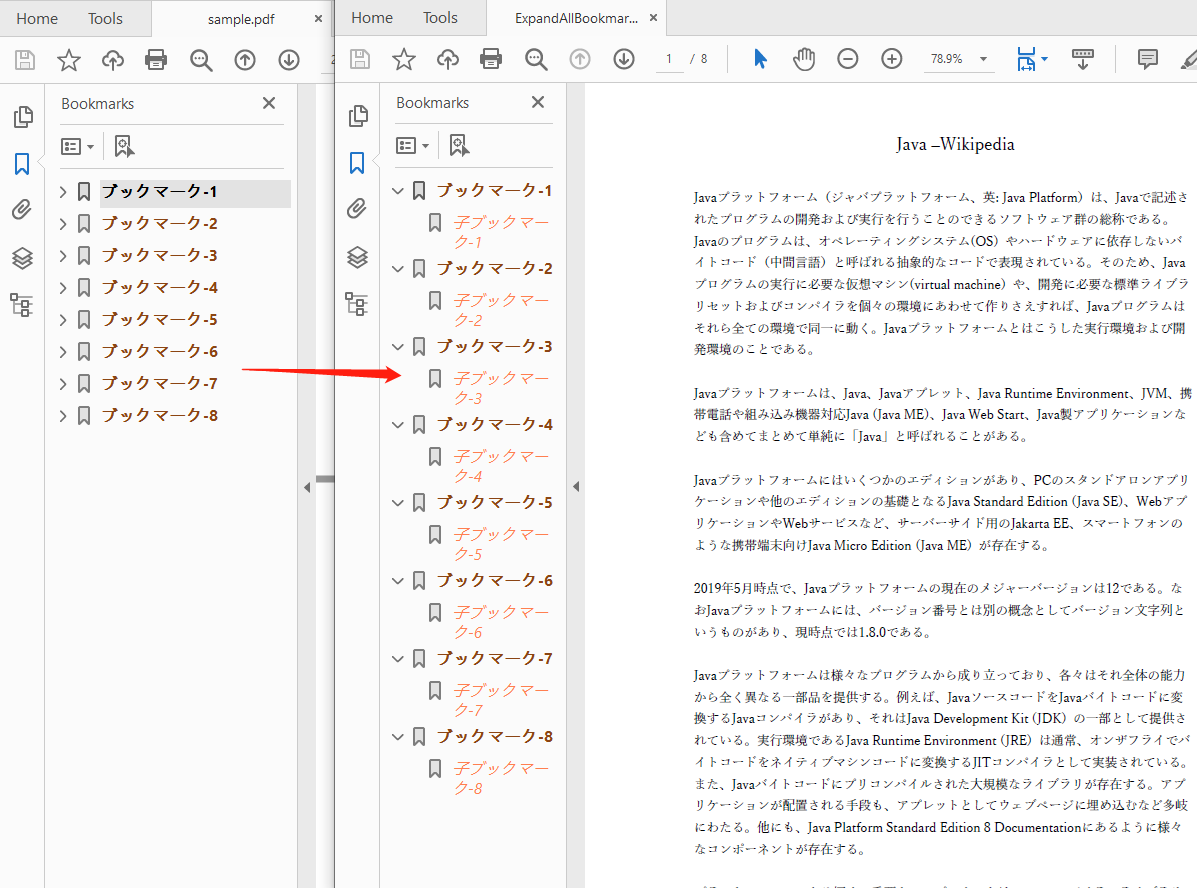Open Tools tab in ExpandAllBookmarks window
Image resolution: width=1197 pixels, height=888 pixels.
point(440,18)
